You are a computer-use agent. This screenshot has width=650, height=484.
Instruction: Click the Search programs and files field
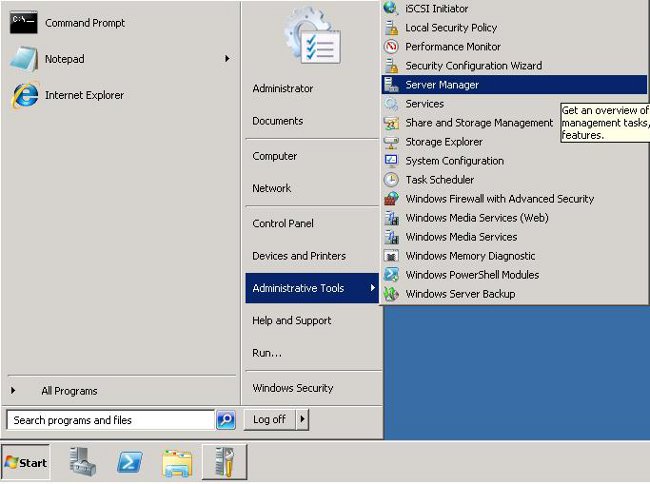(x=111, y=420)
